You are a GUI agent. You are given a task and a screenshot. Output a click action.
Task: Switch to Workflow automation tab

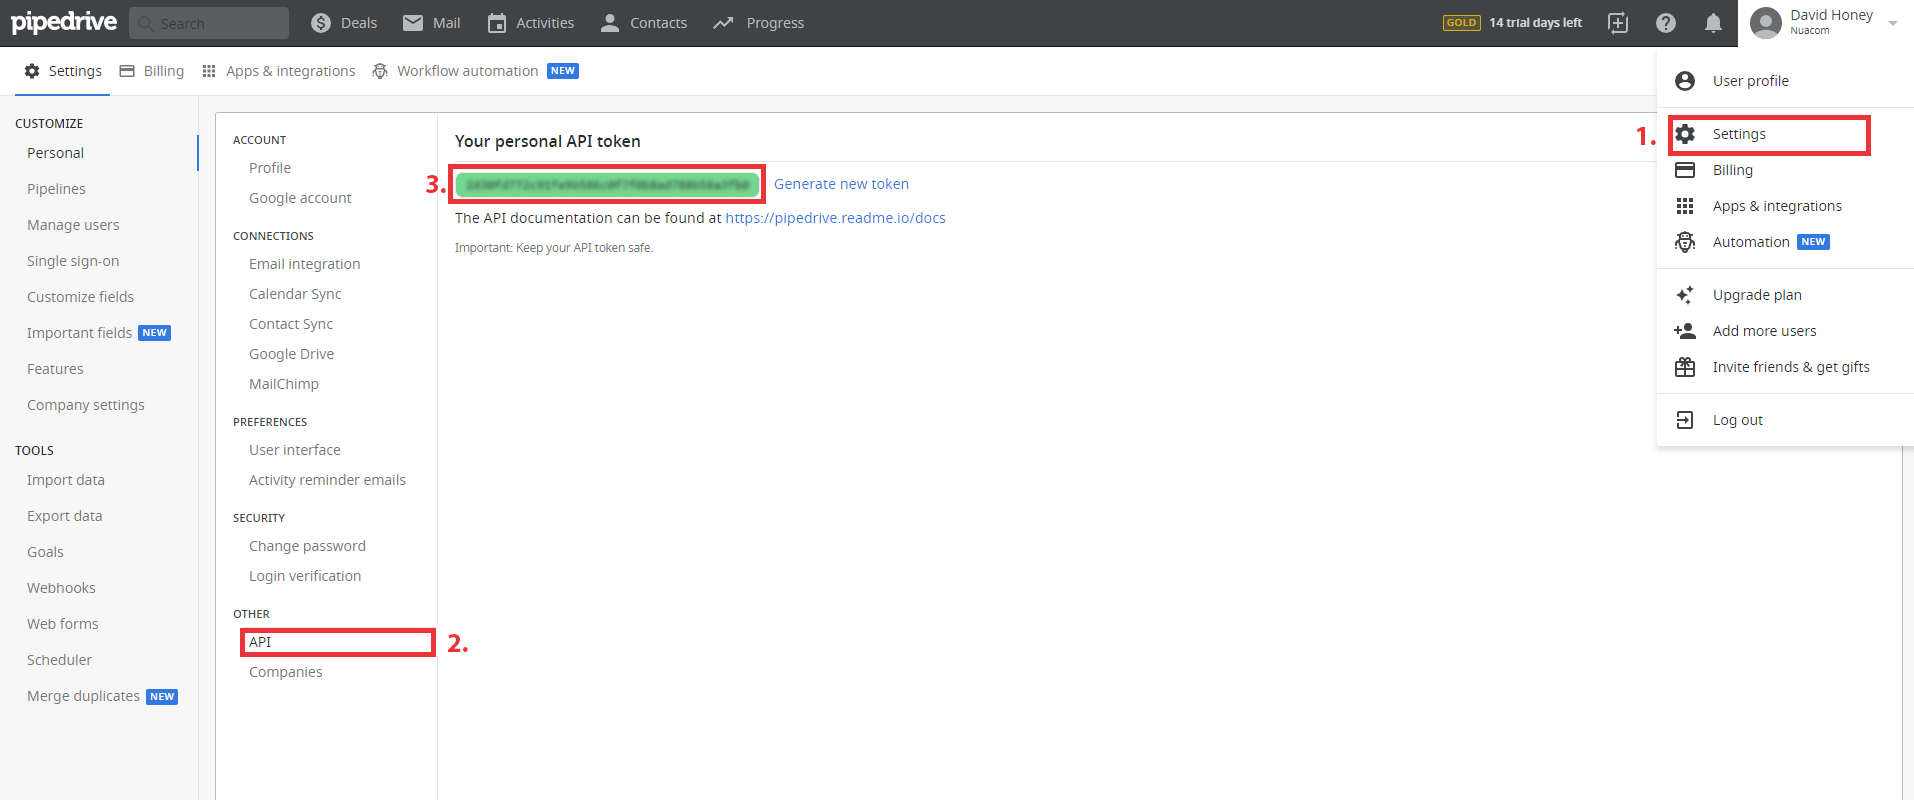[x=475, y=71]
